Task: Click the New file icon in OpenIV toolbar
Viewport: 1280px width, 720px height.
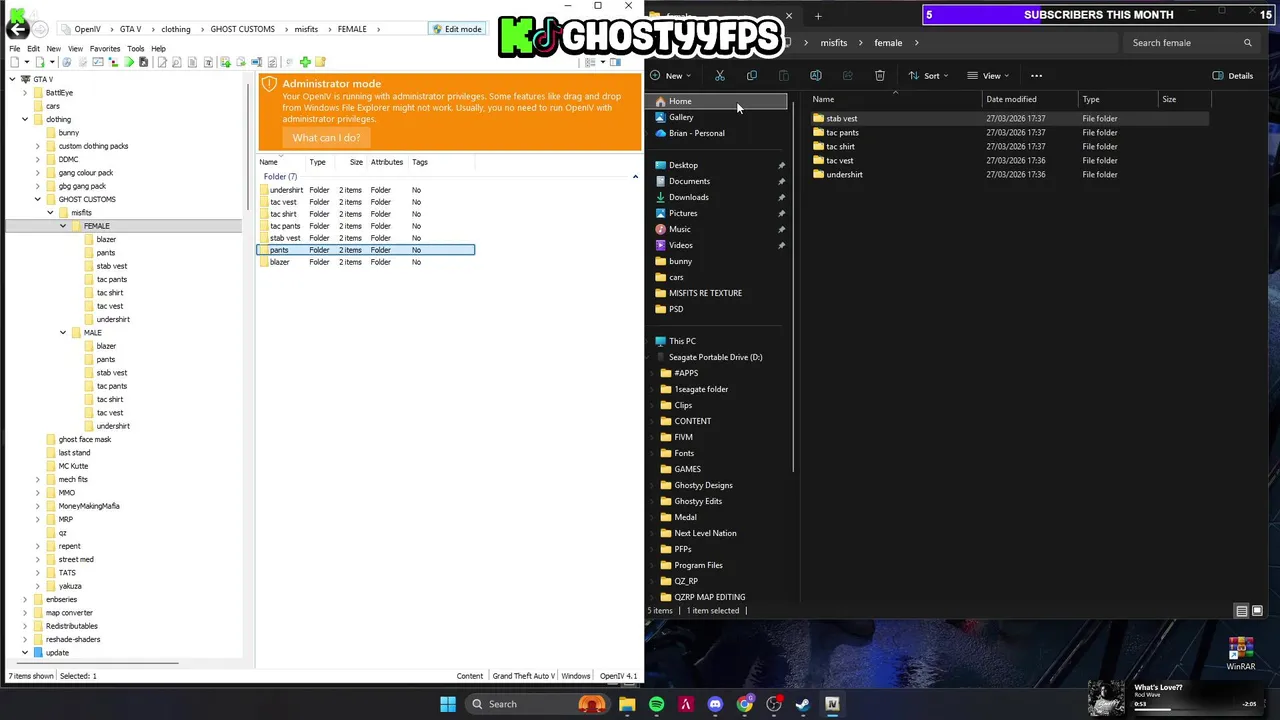Action: [x=14, y=62]
